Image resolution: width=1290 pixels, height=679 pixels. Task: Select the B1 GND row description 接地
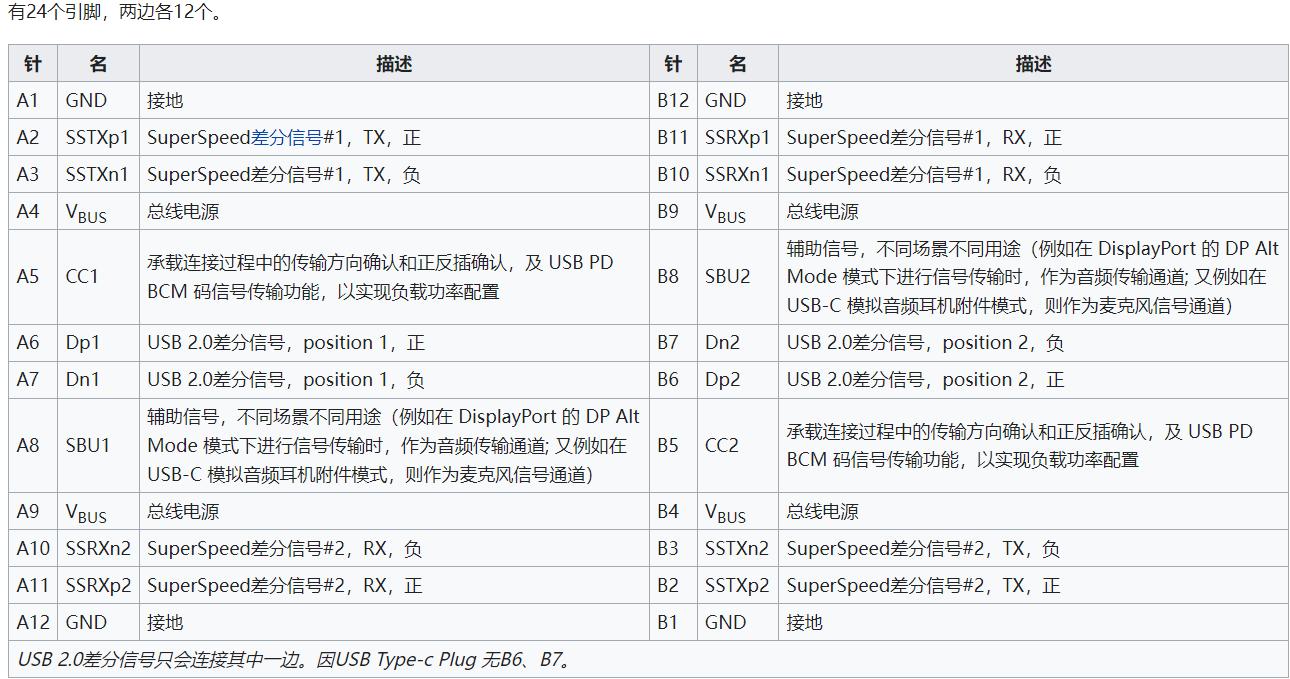coord(805,622)
